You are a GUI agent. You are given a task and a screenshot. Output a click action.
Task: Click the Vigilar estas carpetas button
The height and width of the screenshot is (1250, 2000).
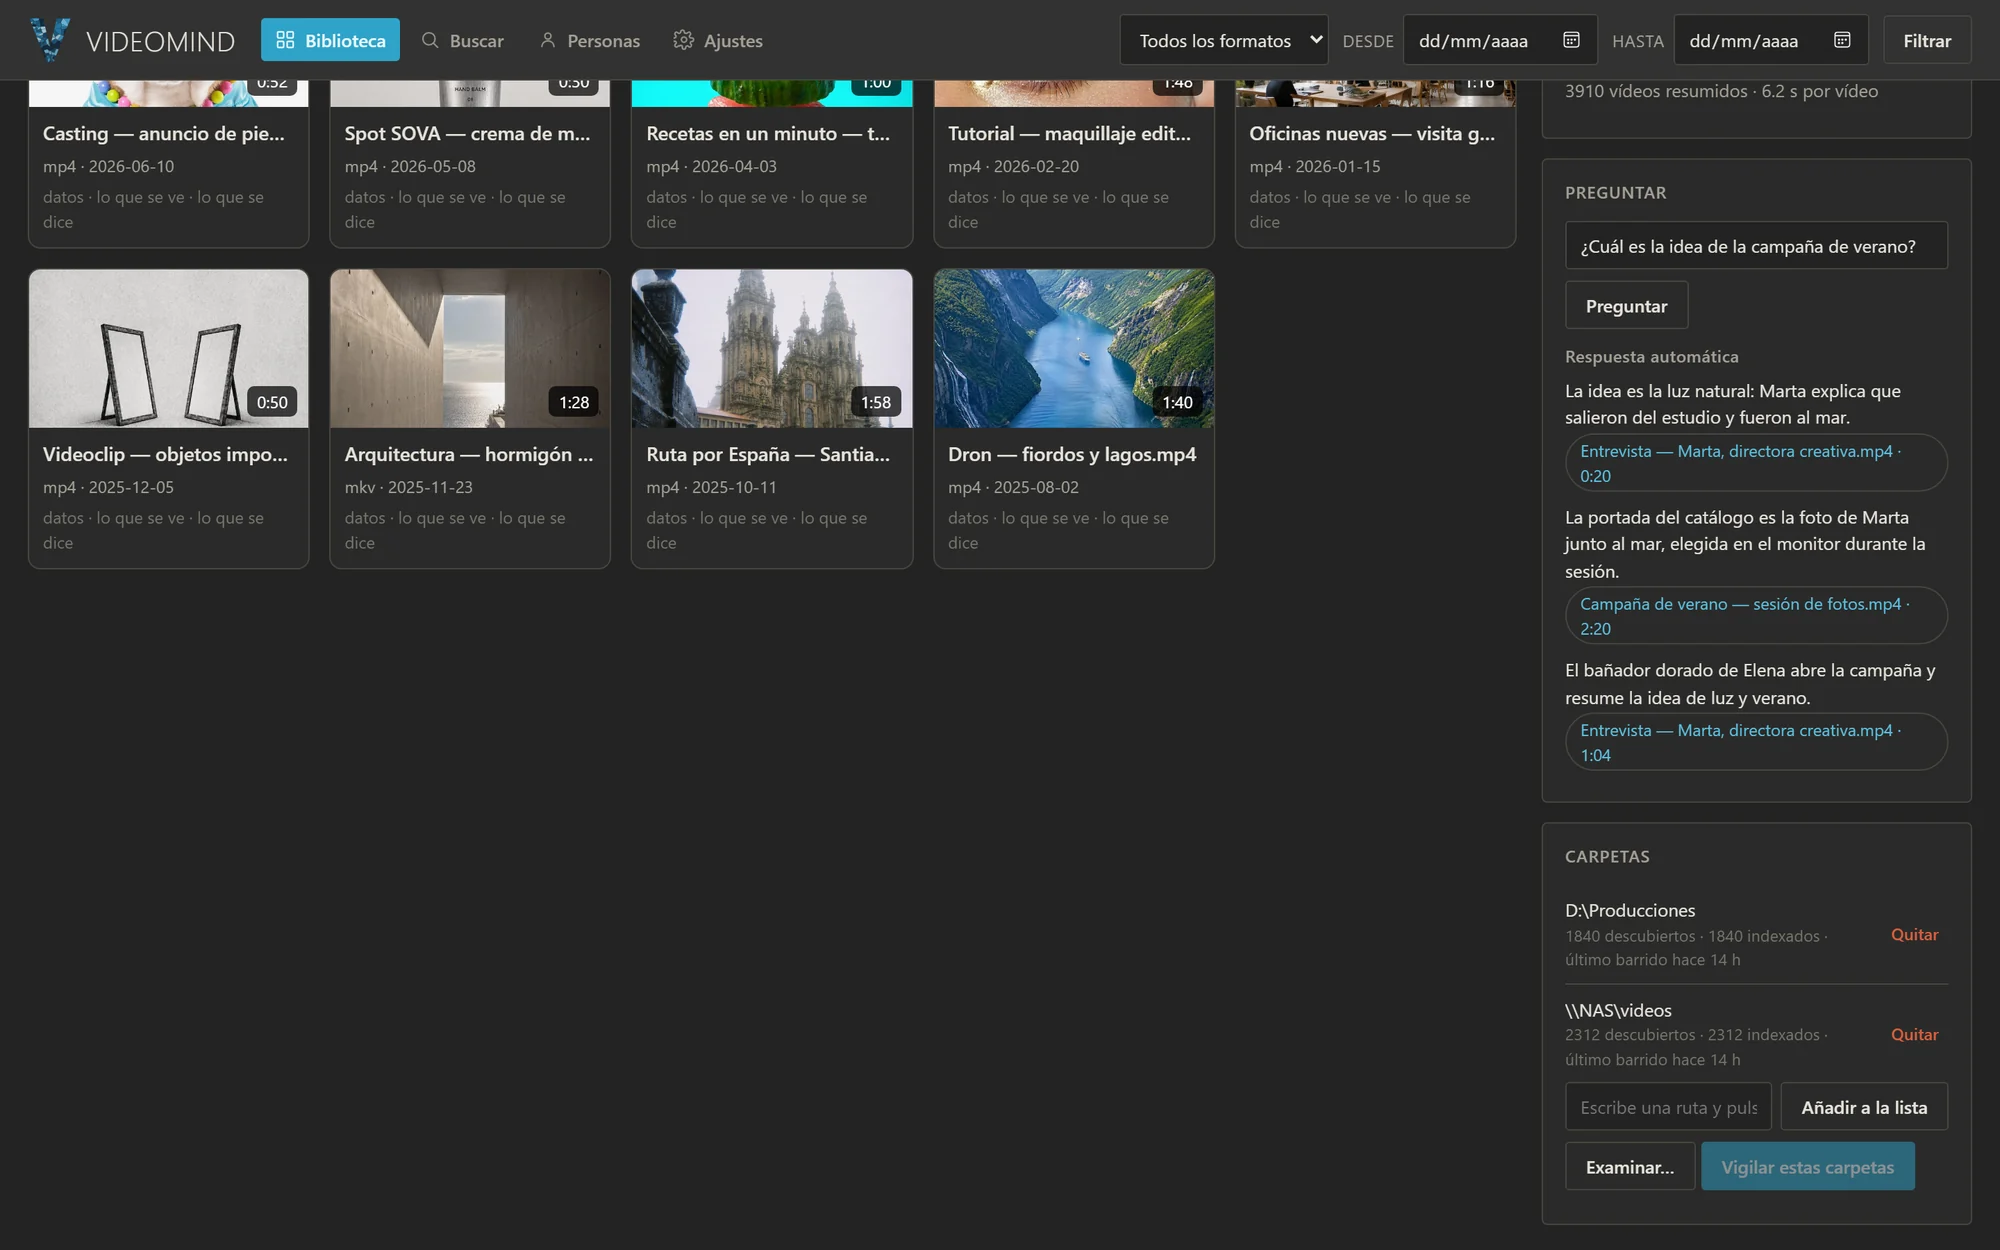(x=1808, y=1167)
